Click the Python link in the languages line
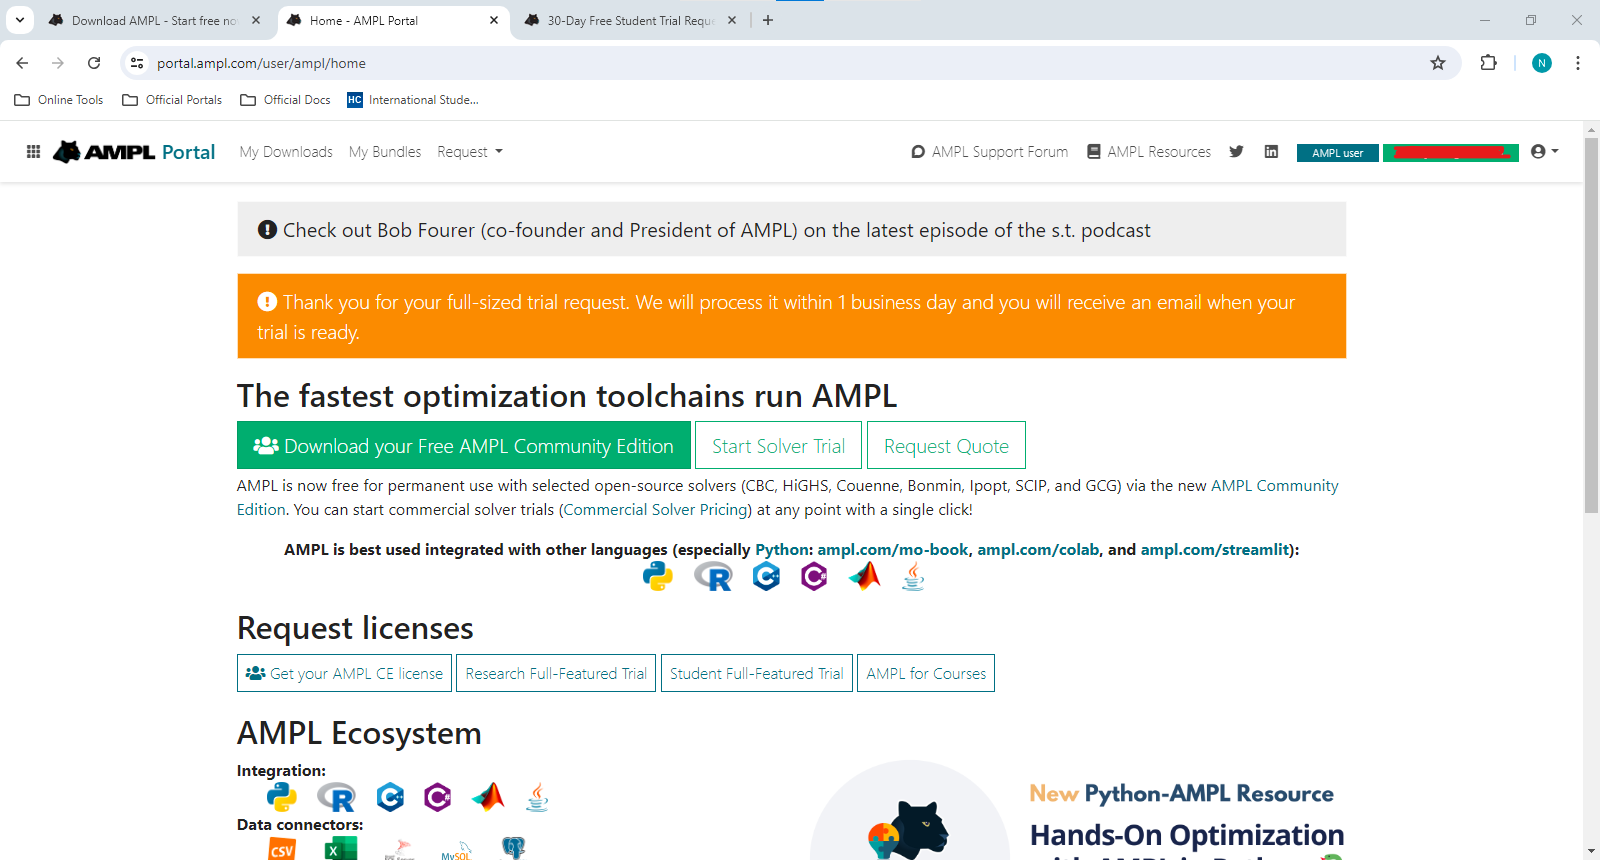The width and height of the screenshot is (1600, 860). tap(782, 550)
